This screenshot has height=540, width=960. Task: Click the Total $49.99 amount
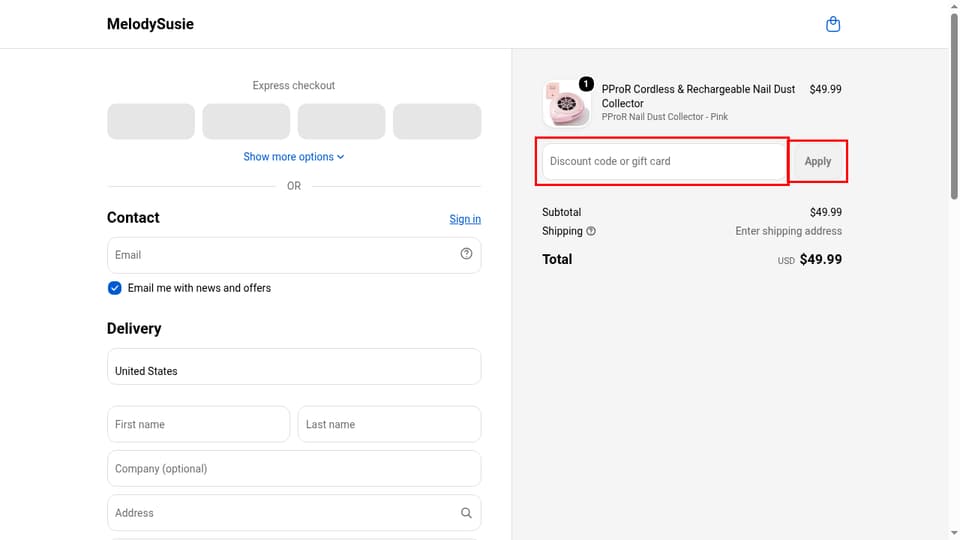pos(820,259)
